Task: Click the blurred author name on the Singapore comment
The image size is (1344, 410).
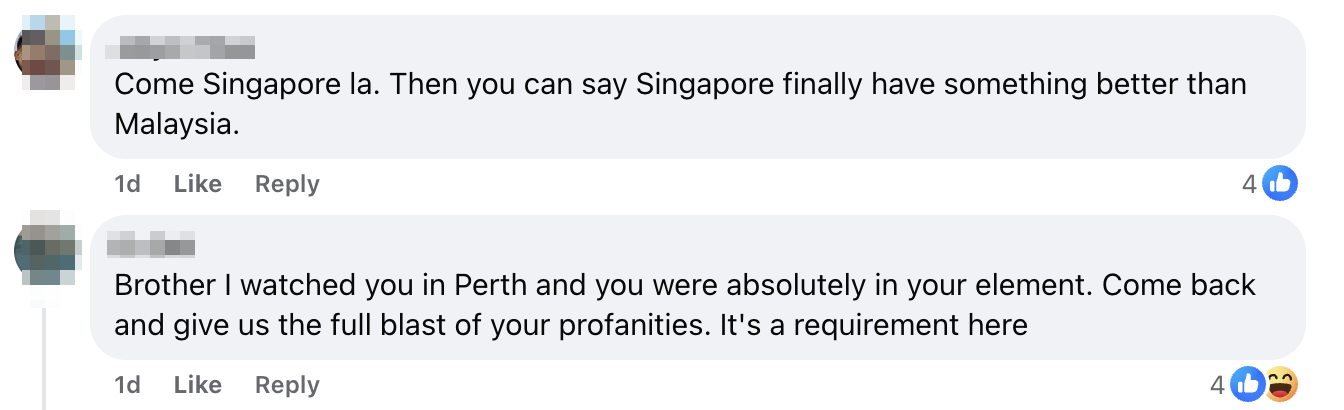Action: point(185,46)
